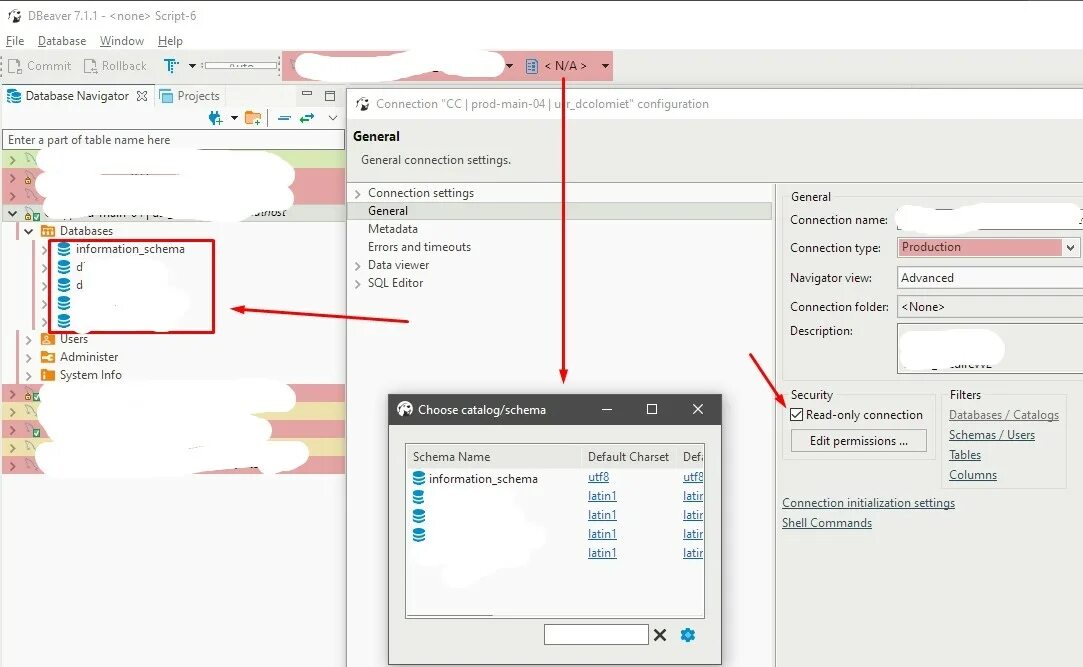Select the Metadata settings page
Viewport: 1083px width, 667px height.
point(392,229)
